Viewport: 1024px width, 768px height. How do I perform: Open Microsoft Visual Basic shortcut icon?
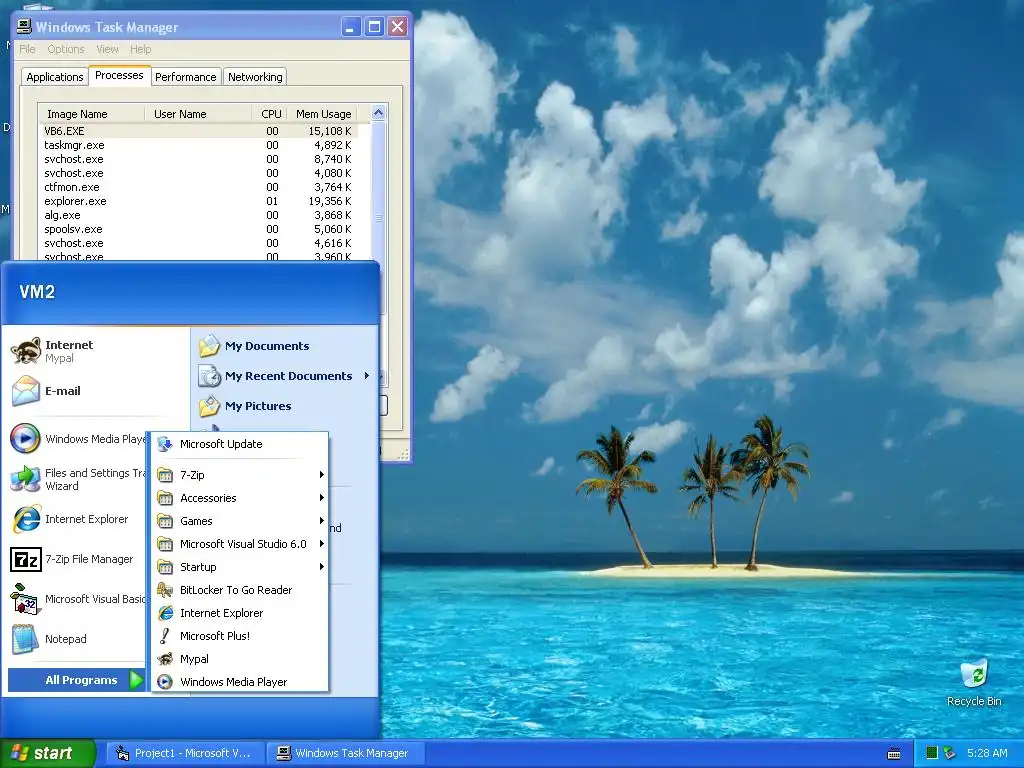[25, 599]
